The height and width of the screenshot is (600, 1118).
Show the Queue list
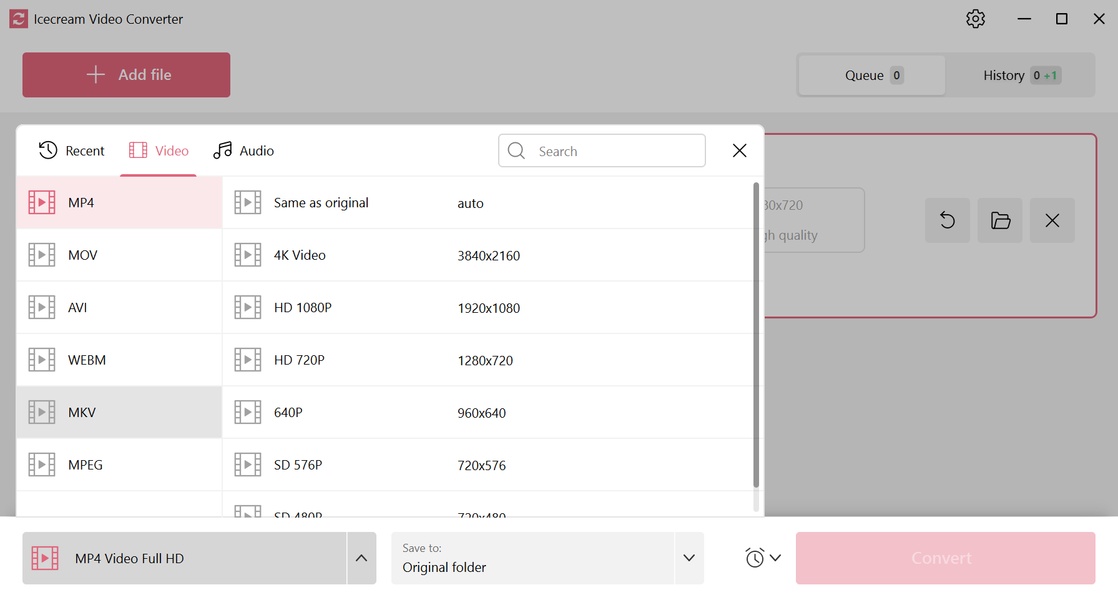click(x=872, y=76)
